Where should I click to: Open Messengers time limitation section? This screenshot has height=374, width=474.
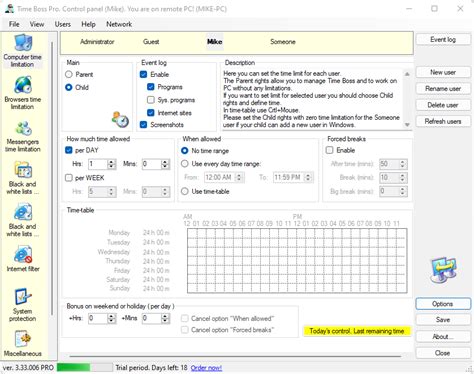23,136
